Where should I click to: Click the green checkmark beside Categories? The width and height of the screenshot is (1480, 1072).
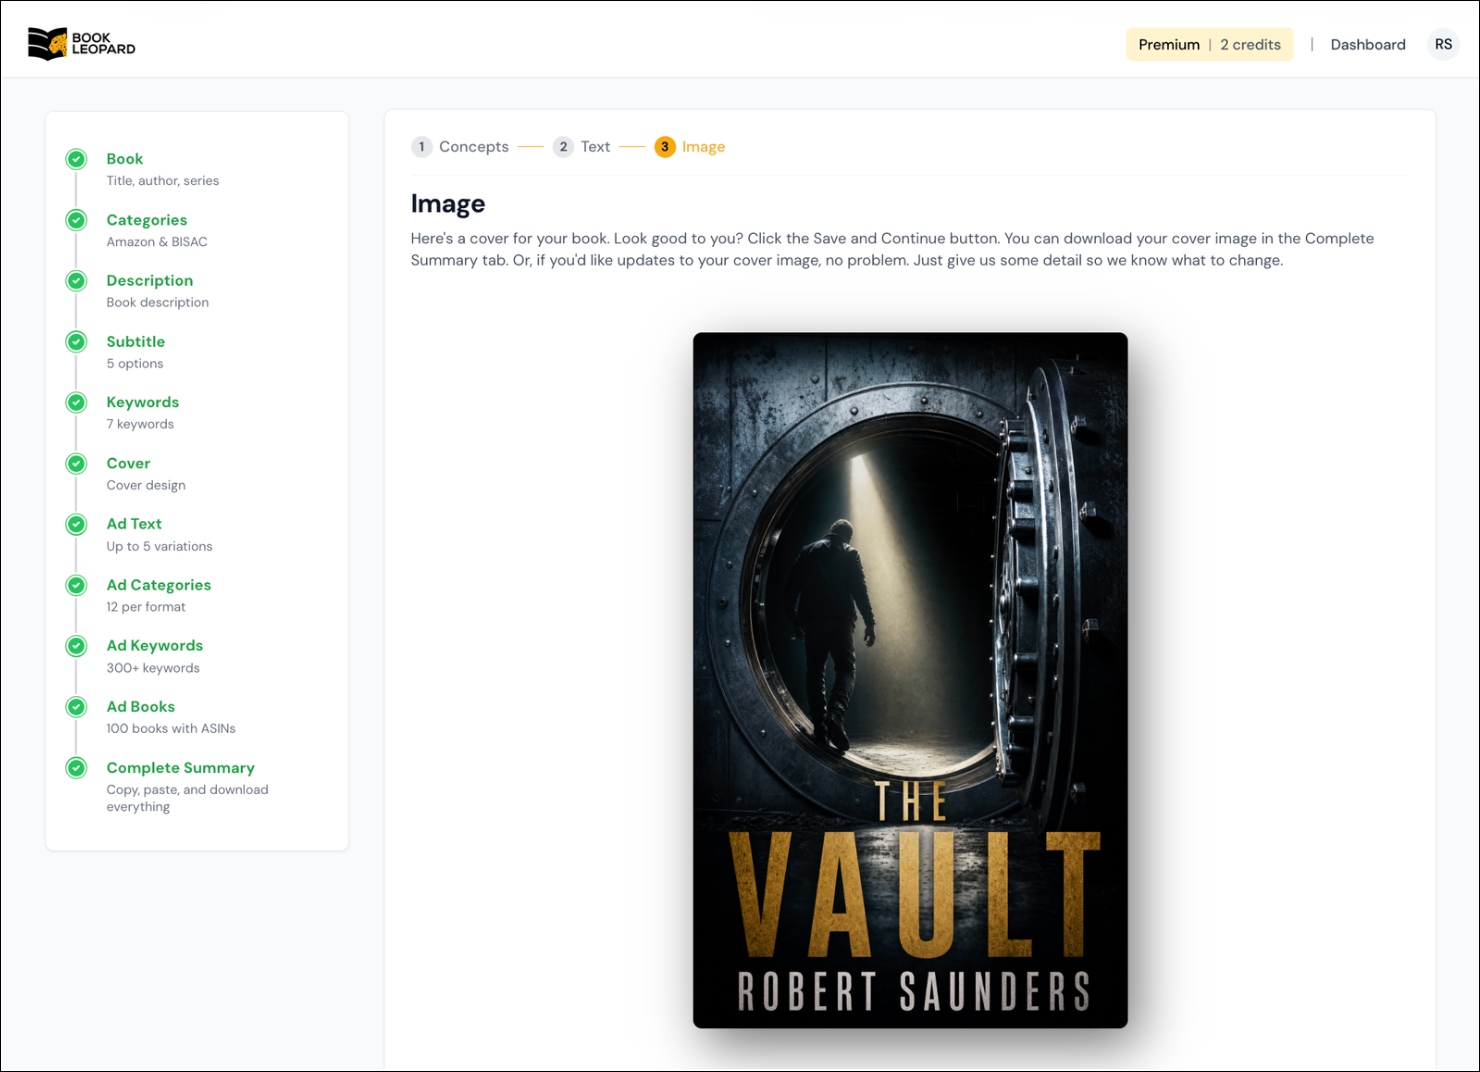pos(76,220)
